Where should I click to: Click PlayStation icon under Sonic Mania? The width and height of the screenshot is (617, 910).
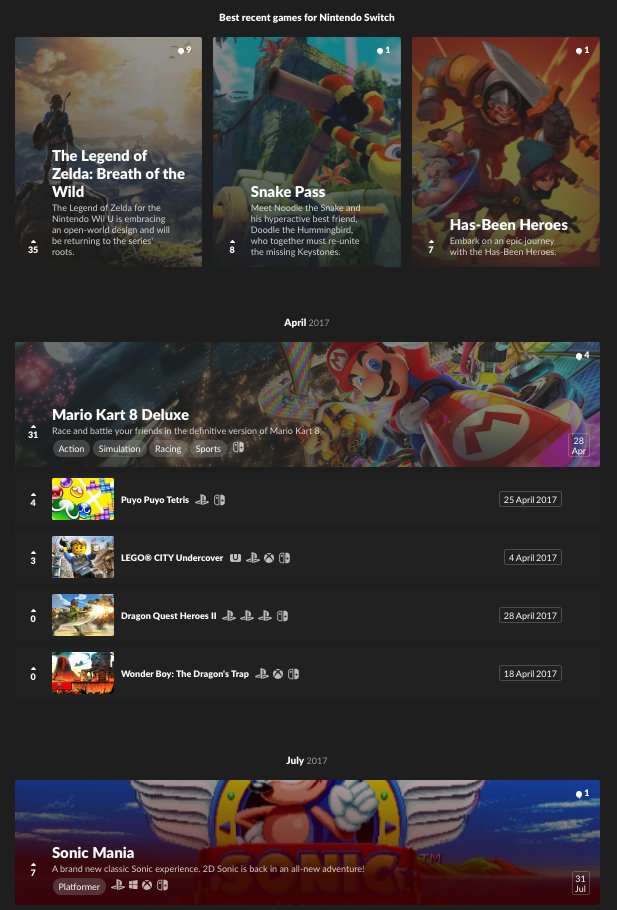118,885
